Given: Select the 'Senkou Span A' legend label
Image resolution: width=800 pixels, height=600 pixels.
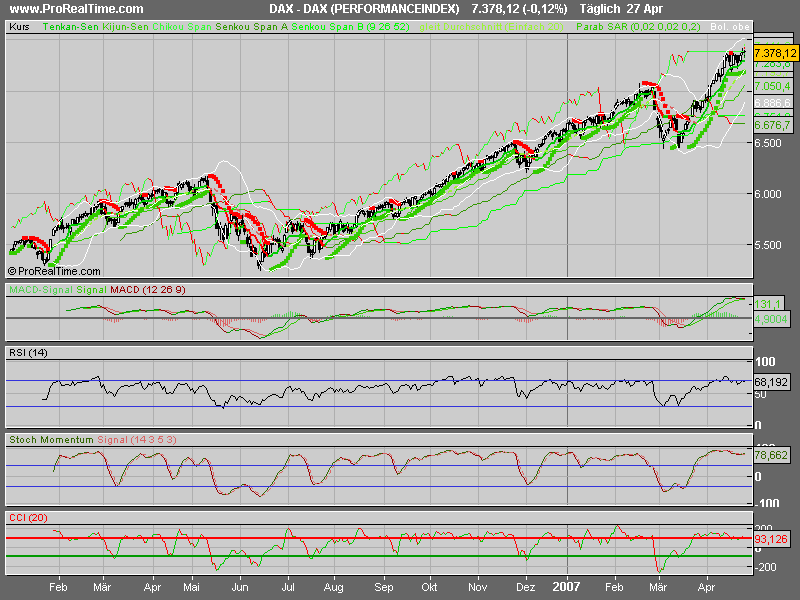Looking at the screenshot, I should click(x=252, y=27).
